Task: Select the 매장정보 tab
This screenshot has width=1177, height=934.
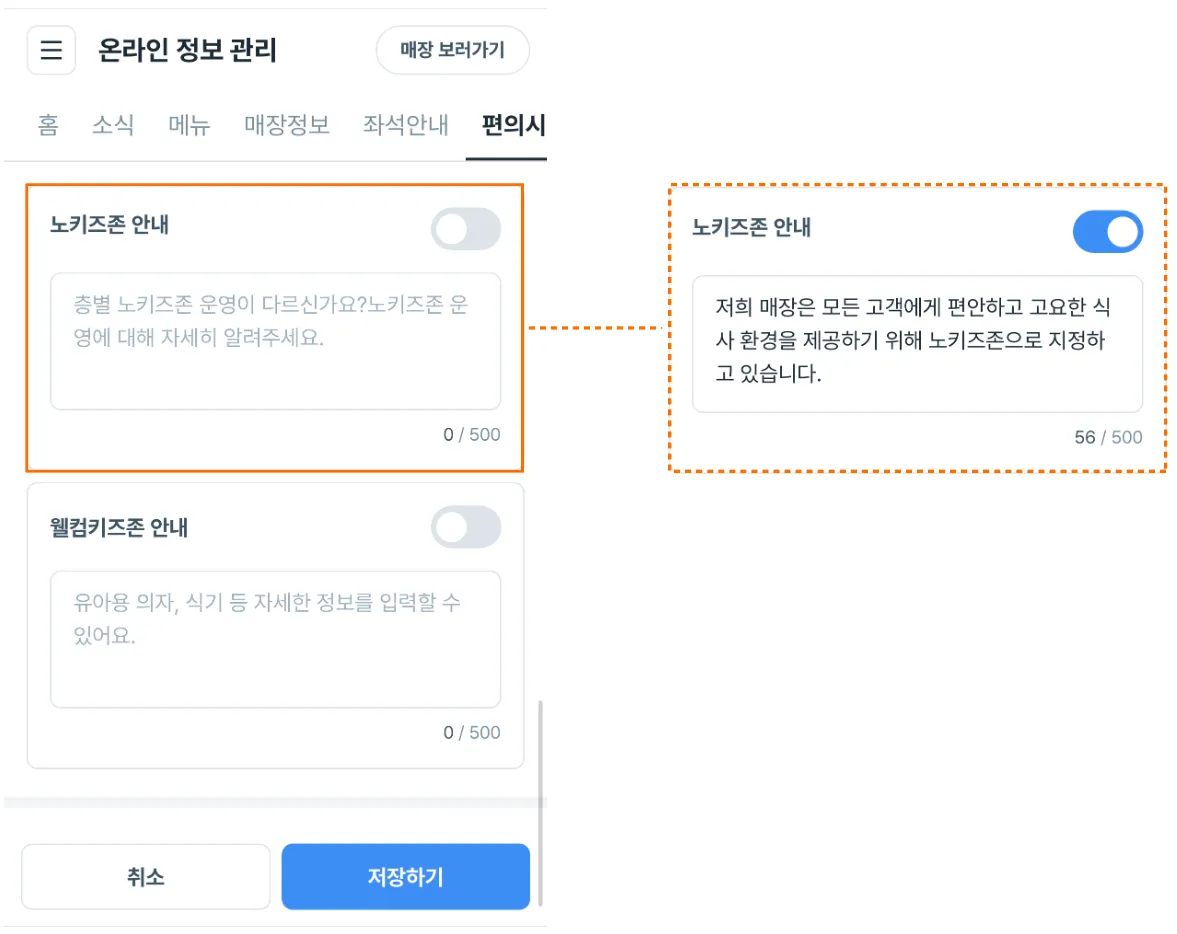Action: click(x=287, y=125)
